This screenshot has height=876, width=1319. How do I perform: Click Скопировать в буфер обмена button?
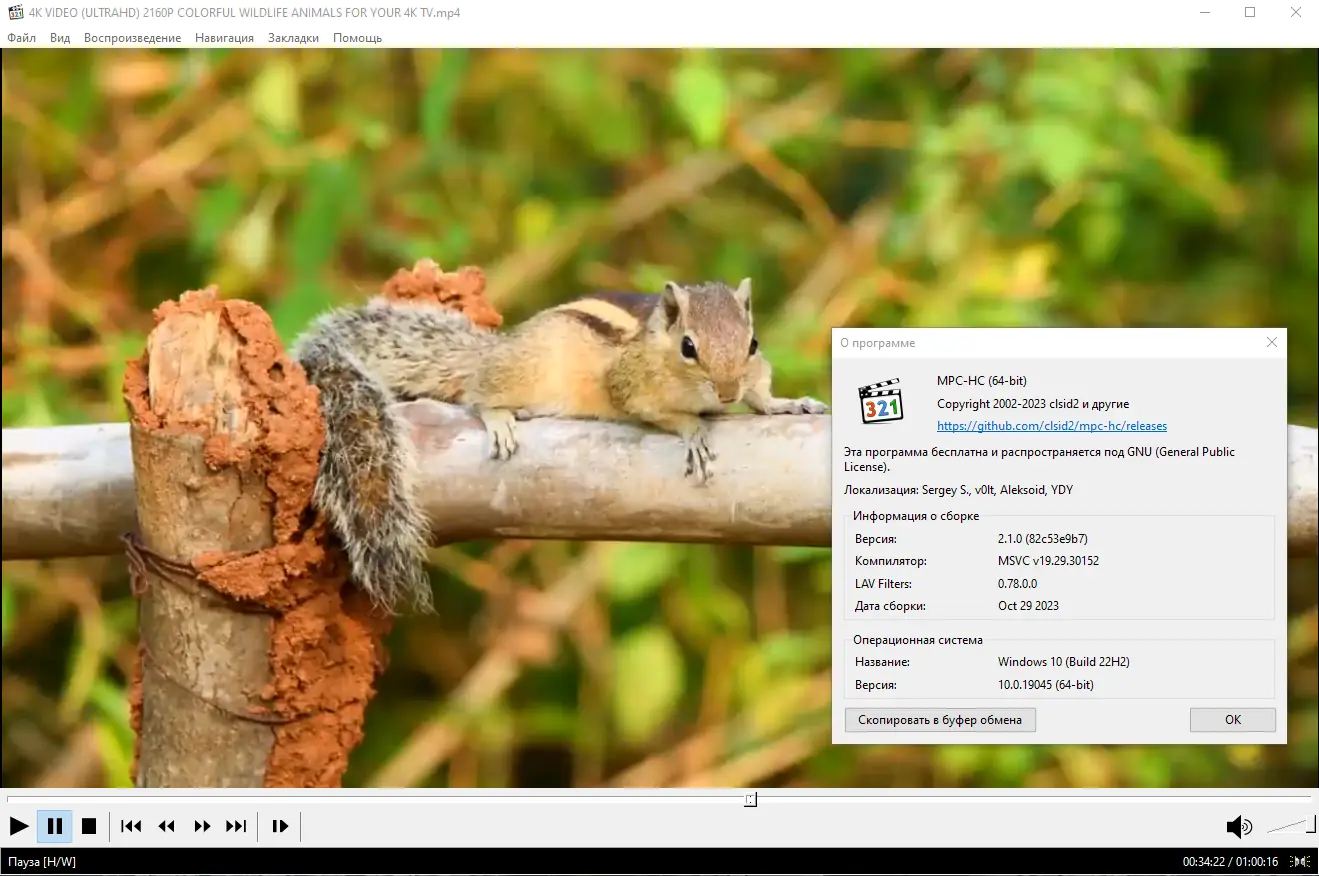click(x=940, y=720)
